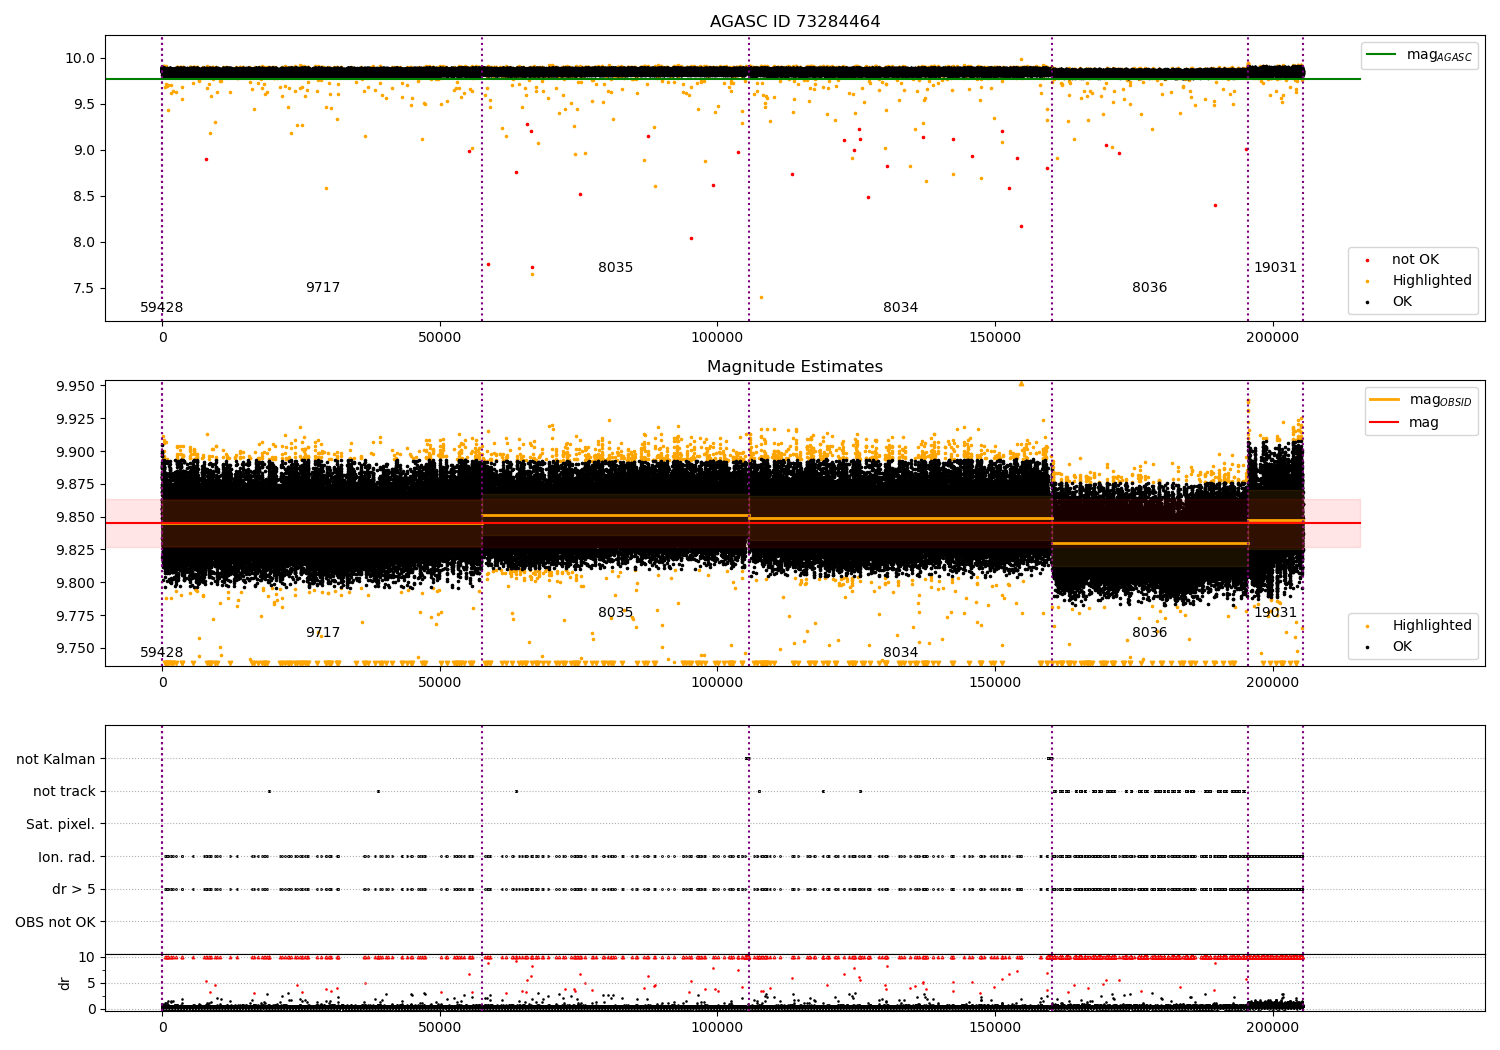The height and width of the screenshot is (1050, 1500).
Task: Click y-axis tick 8.5 on top plot
Action: 85,197
